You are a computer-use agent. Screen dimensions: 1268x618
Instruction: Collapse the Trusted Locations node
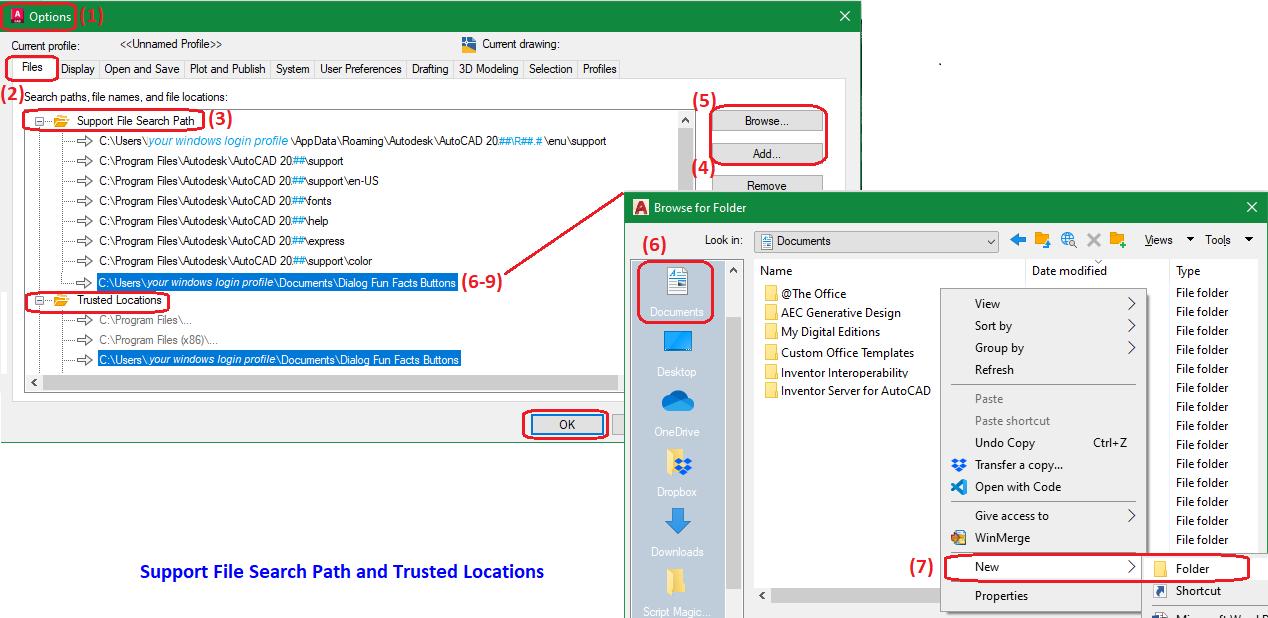39,300
